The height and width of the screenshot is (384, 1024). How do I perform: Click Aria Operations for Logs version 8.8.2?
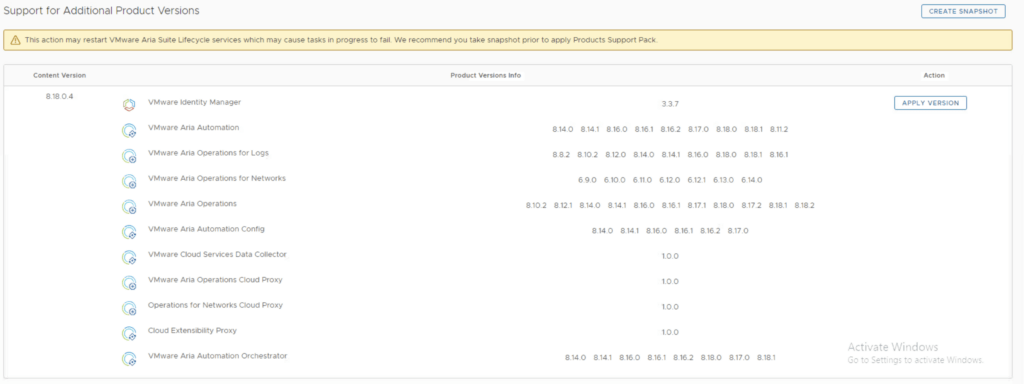pyautogui.click(x=561, y=155)
